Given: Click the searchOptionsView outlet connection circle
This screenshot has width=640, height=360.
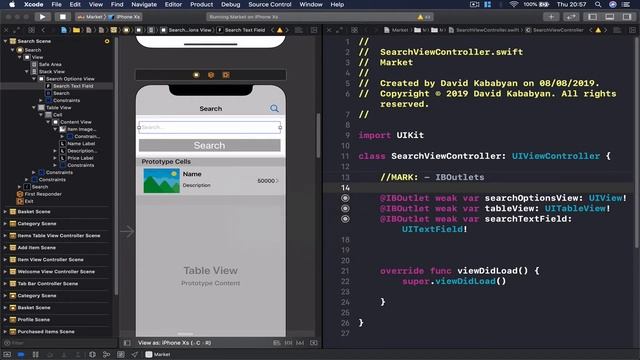Looking at the screenshot, I should point(345,198).
